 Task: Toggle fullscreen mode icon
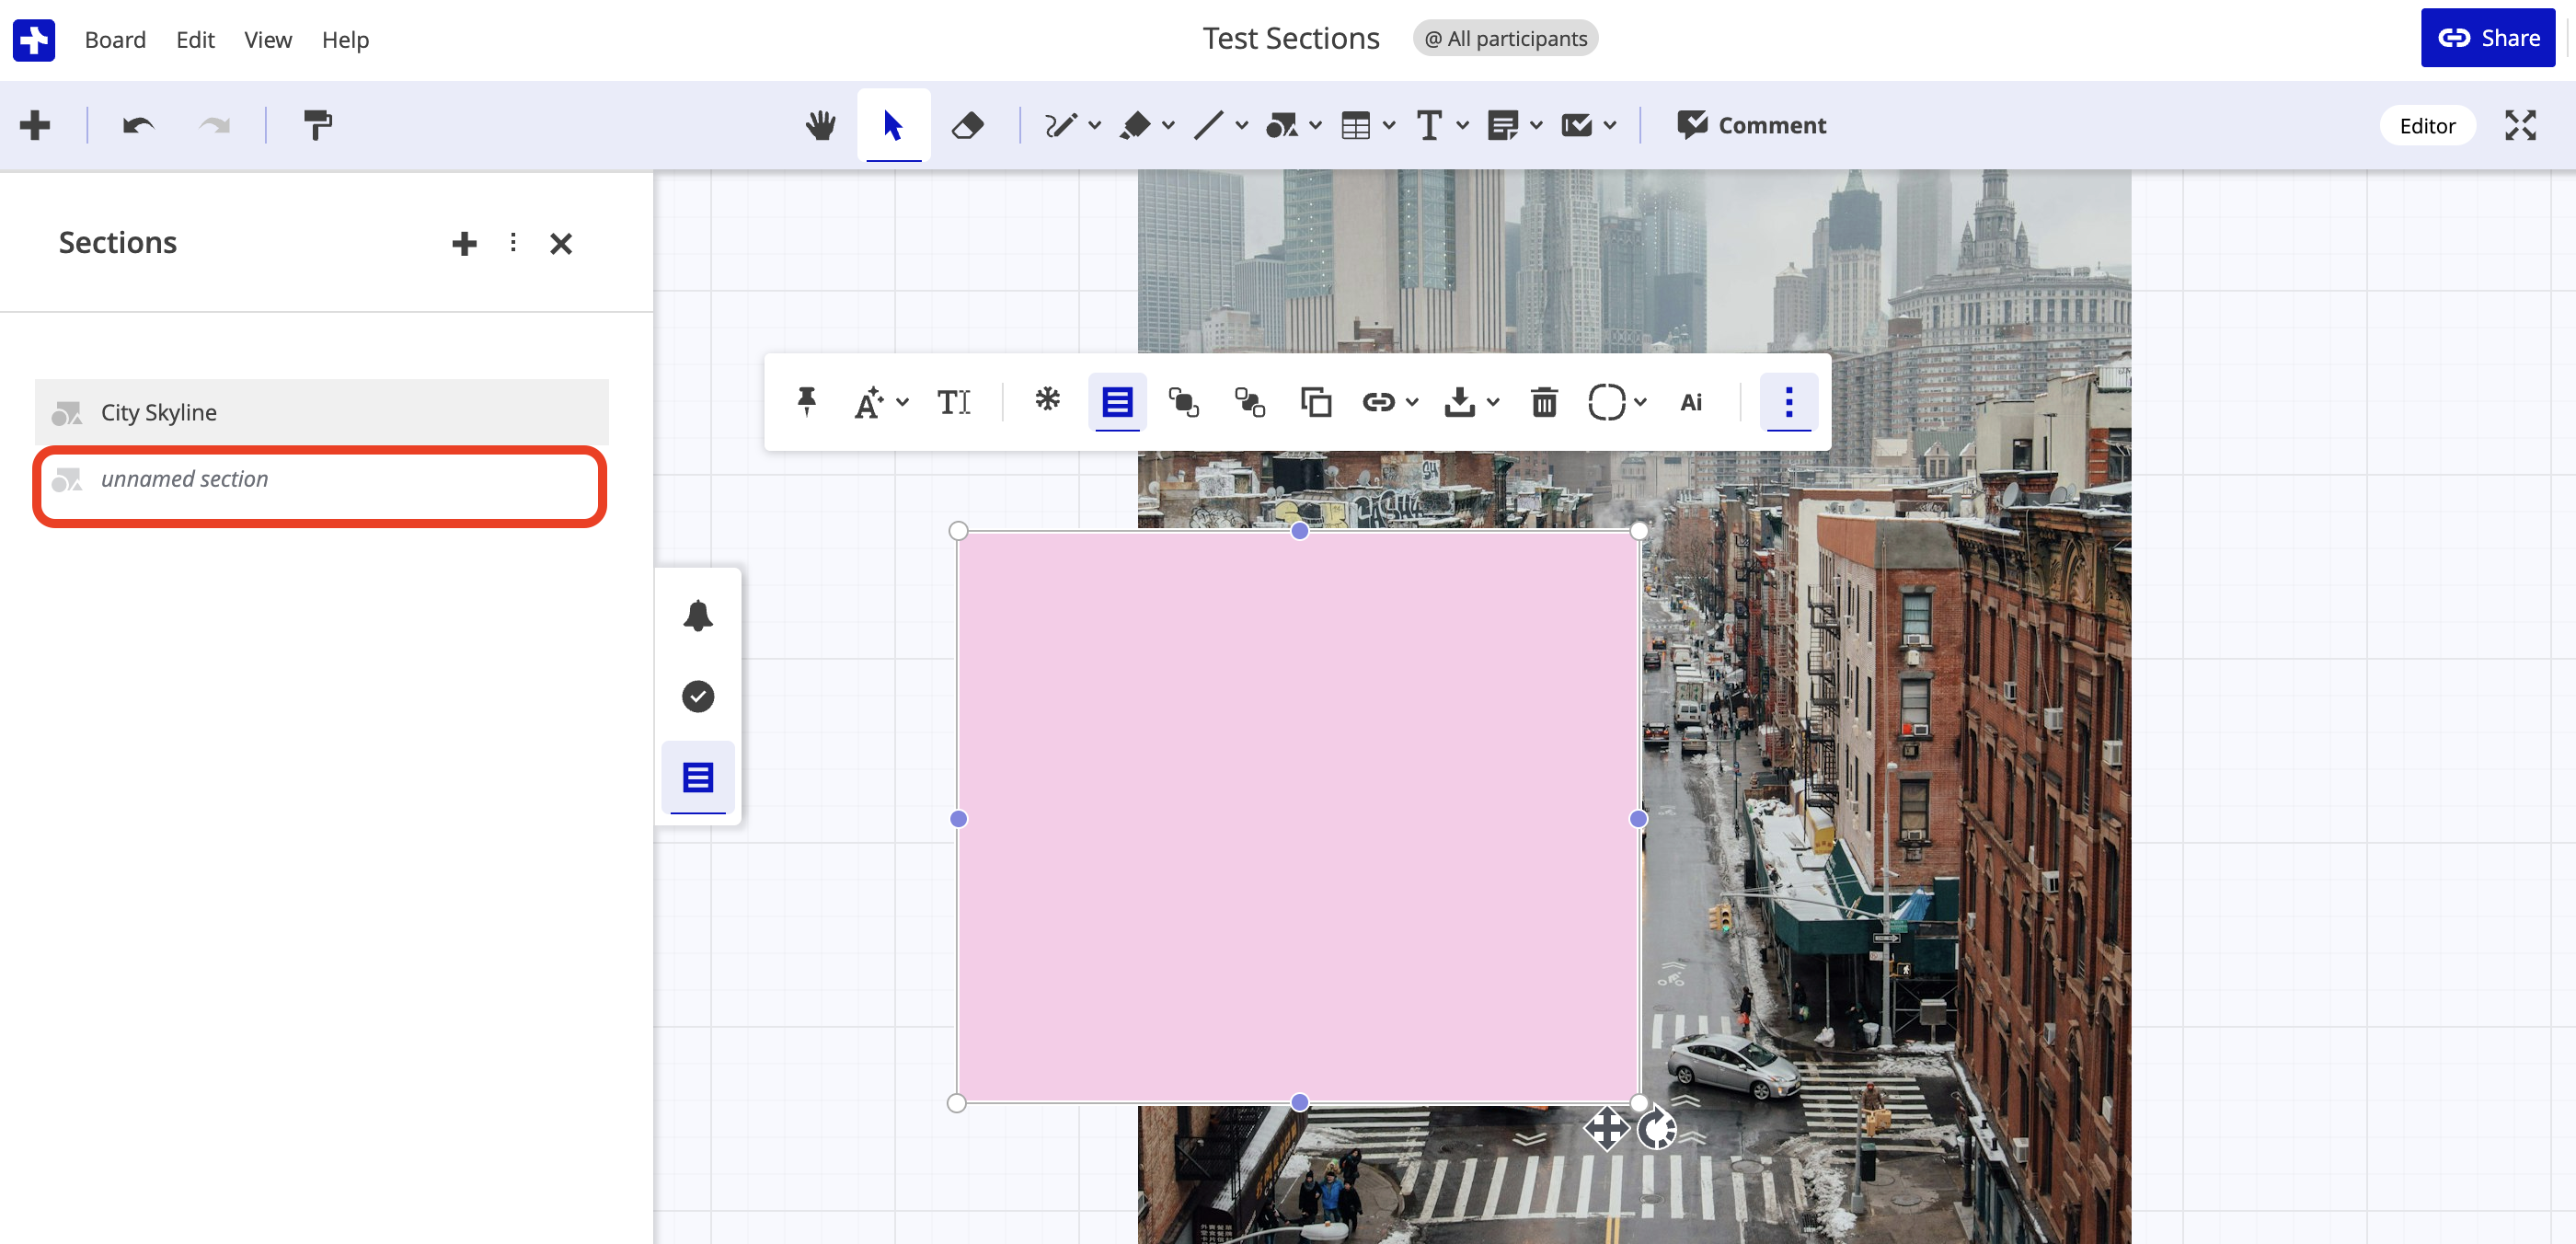pos(2520,125)
